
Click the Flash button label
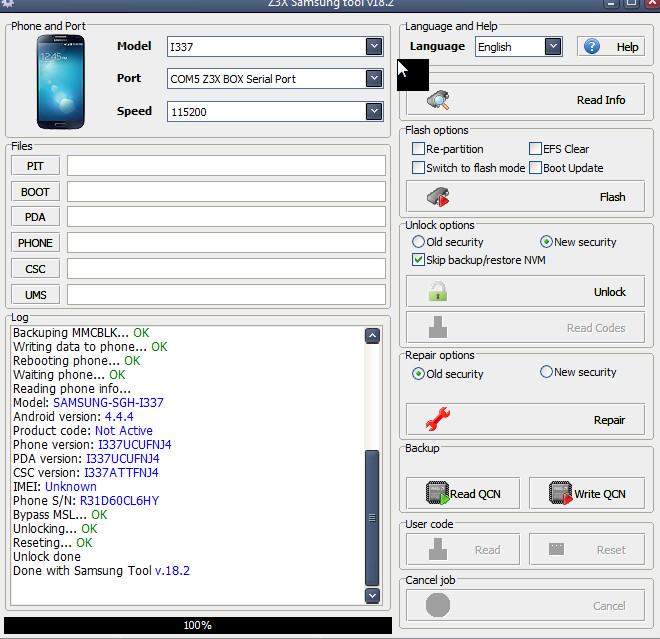point(612,197)
